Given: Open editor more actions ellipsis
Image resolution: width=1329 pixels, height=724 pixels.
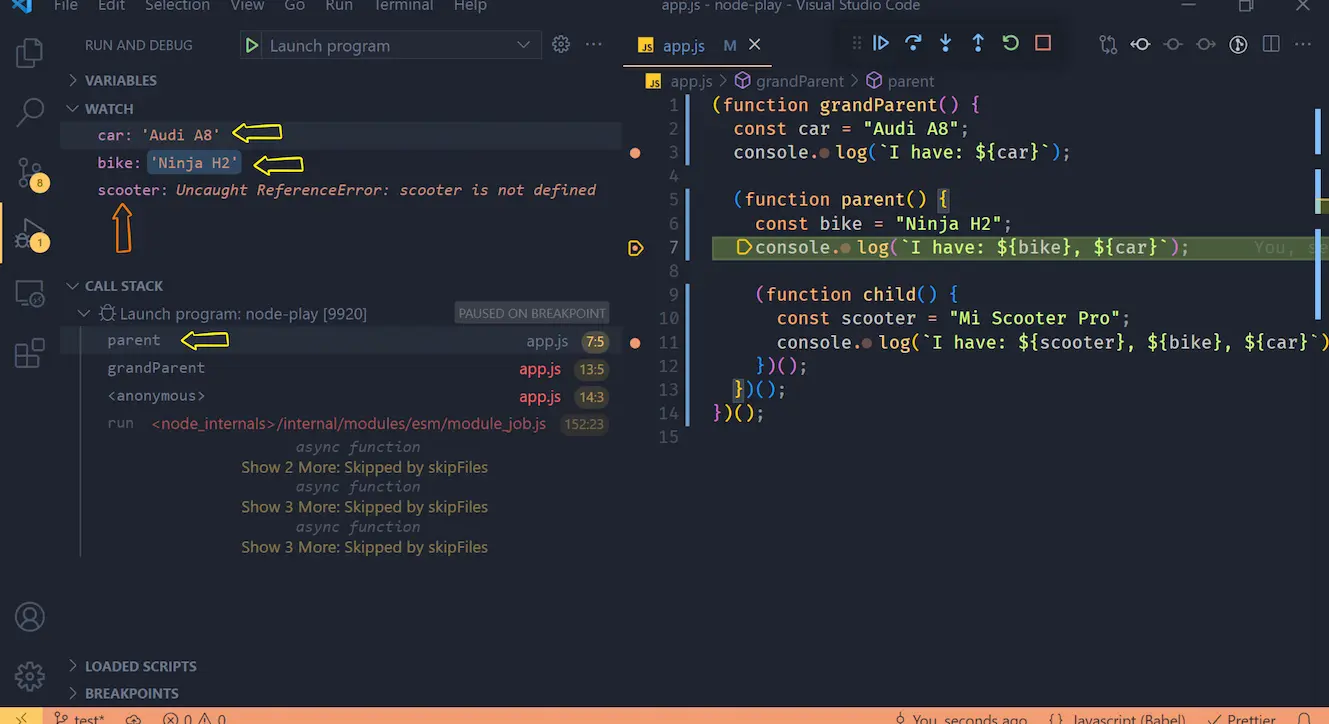Looking at the screenshot, I should [1304, 44].
